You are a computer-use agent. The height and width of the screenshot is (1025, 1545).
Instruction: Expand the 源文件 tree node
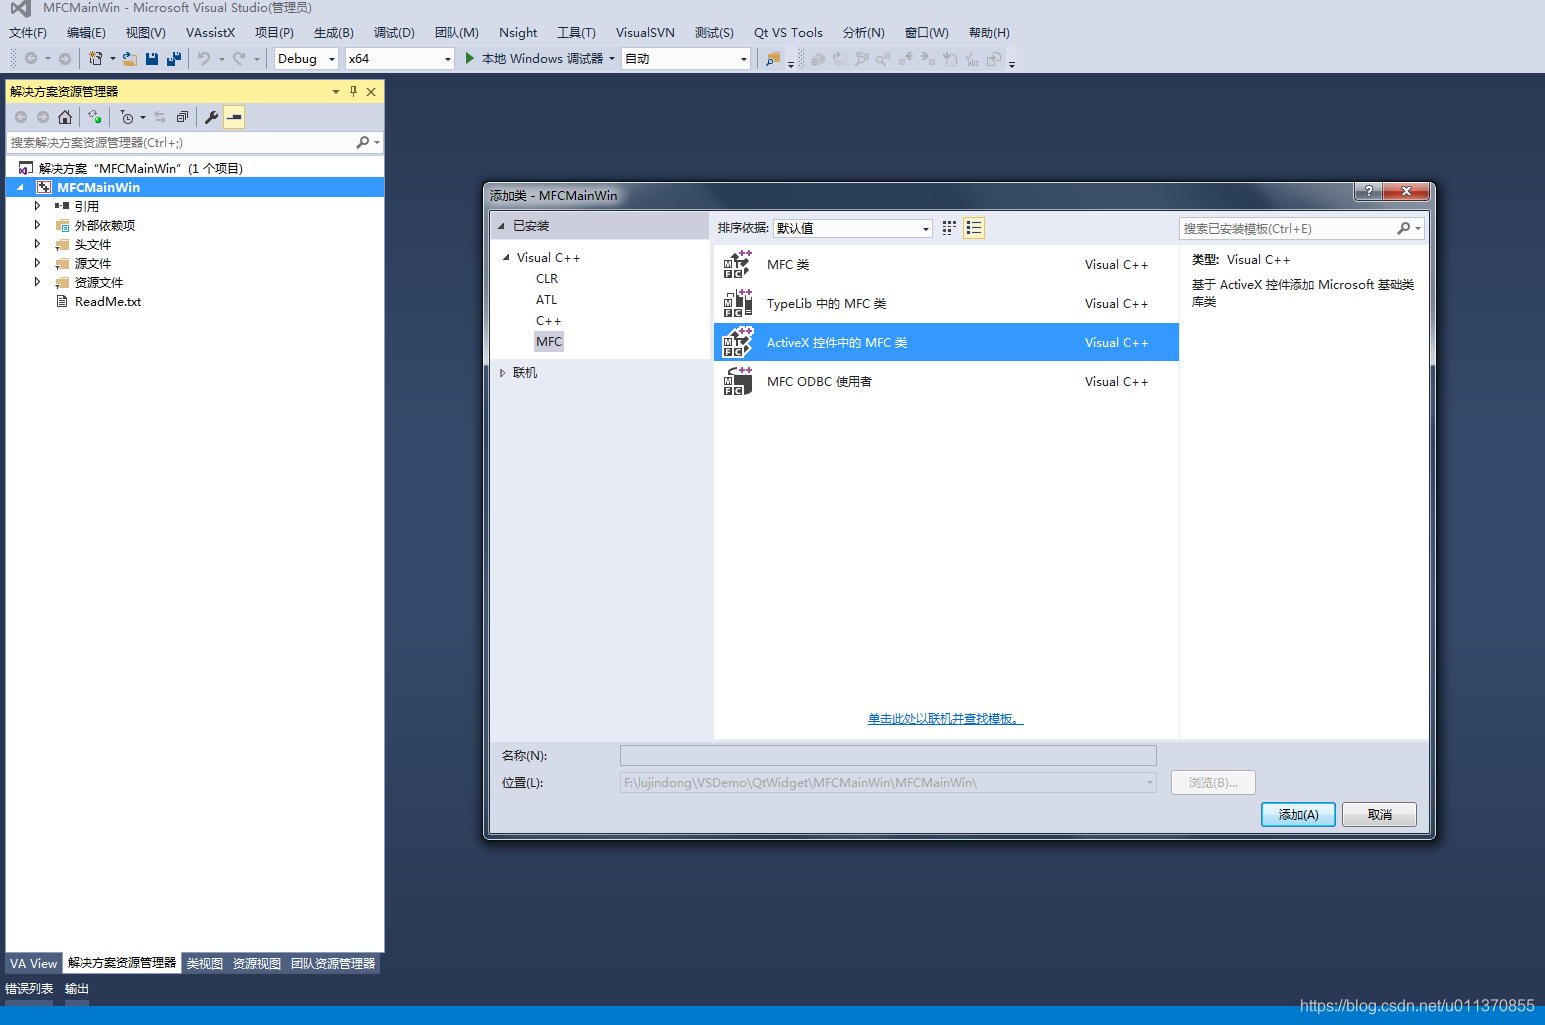tap(38, 263)
